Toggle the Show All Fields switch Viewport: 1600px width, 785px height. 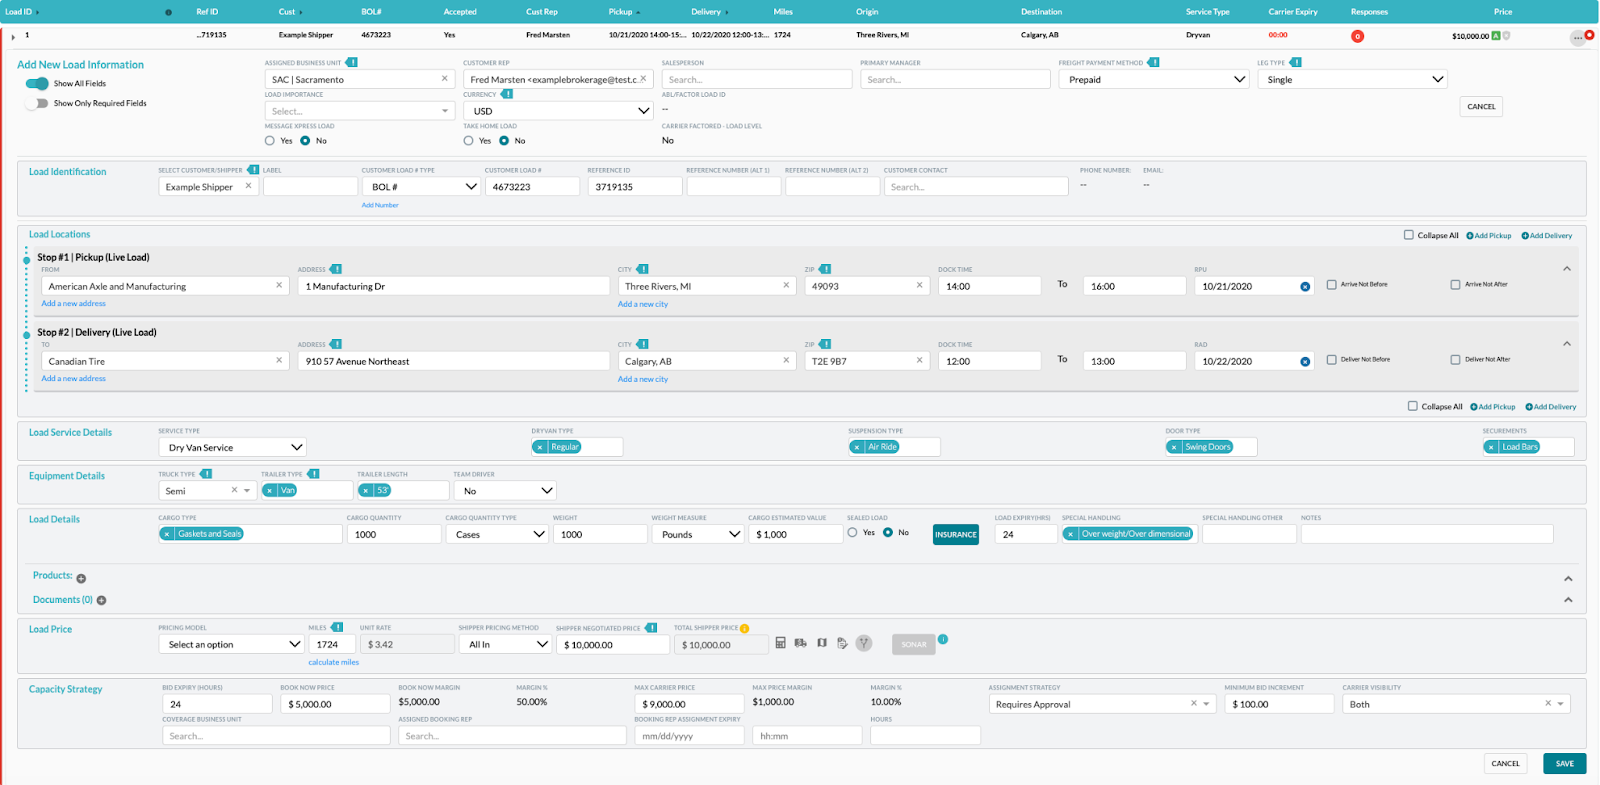point(37,84)
